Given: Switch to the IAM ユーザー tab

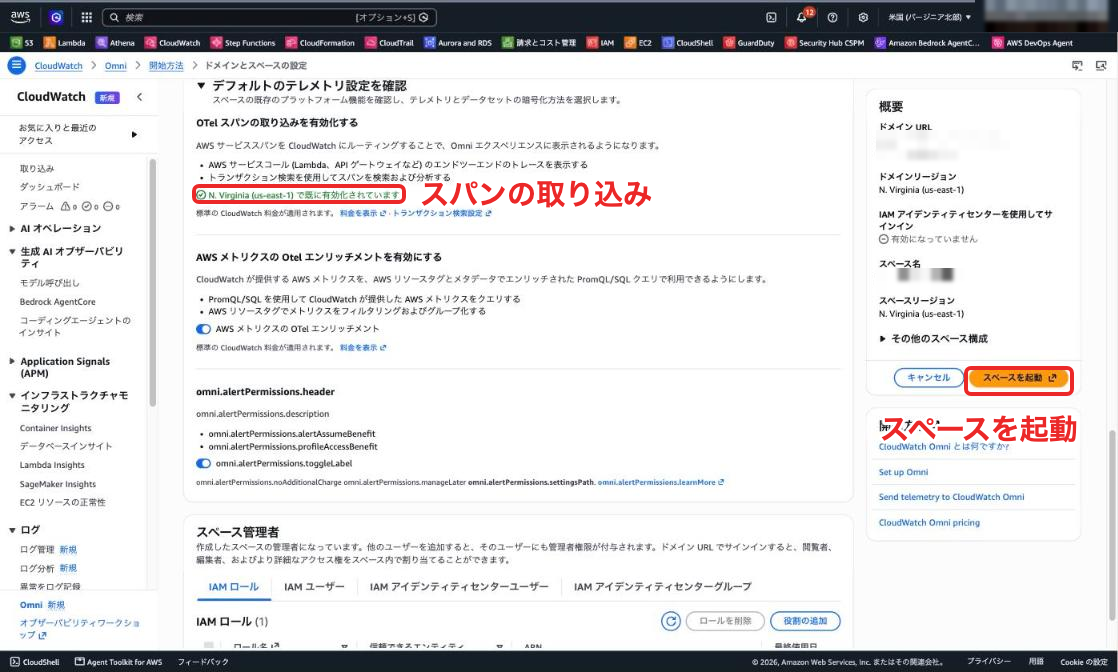Looking at the screenshot, I should coord(314,586).
